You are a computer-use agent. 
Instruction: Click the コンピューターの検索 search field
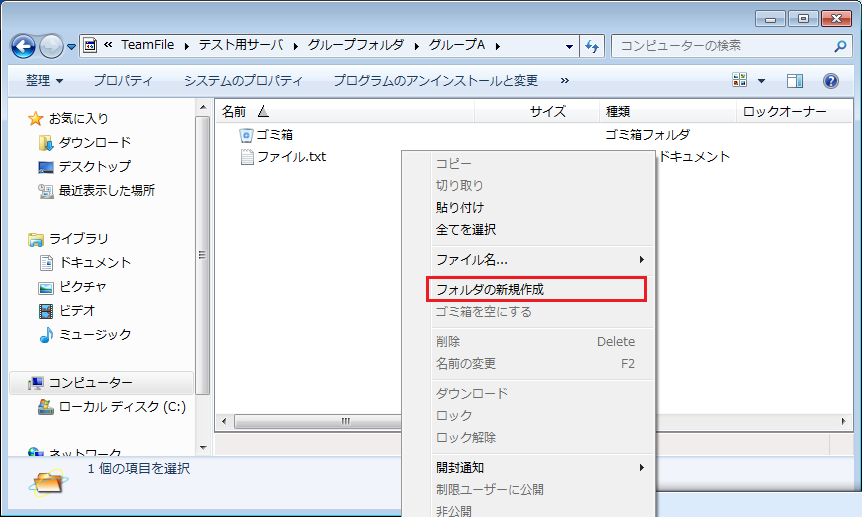click(x=720, y=46)
